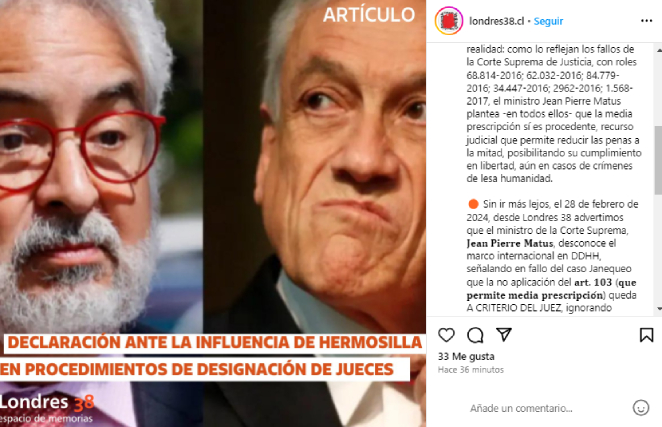Click the caption scrollbar up arrow
The height and width of the screenshot is (427, 662).
[659, 50]
